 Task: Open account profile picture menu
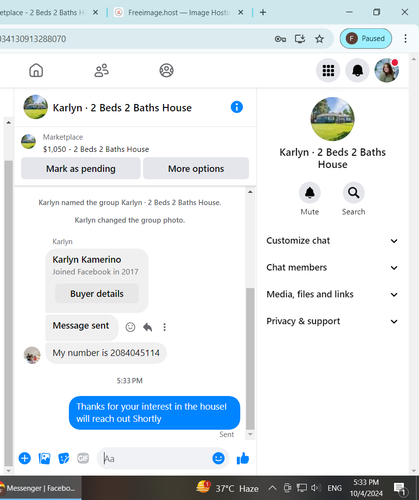387,70
